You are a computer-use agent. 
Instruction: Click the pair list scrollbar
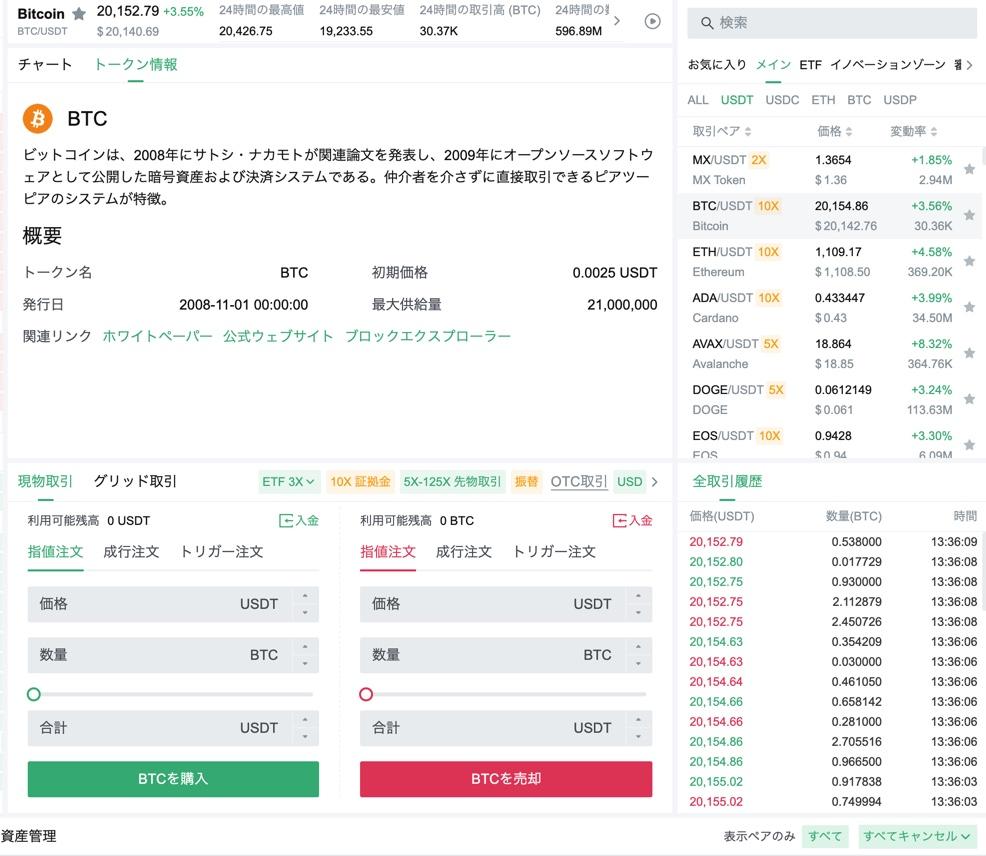982,157
